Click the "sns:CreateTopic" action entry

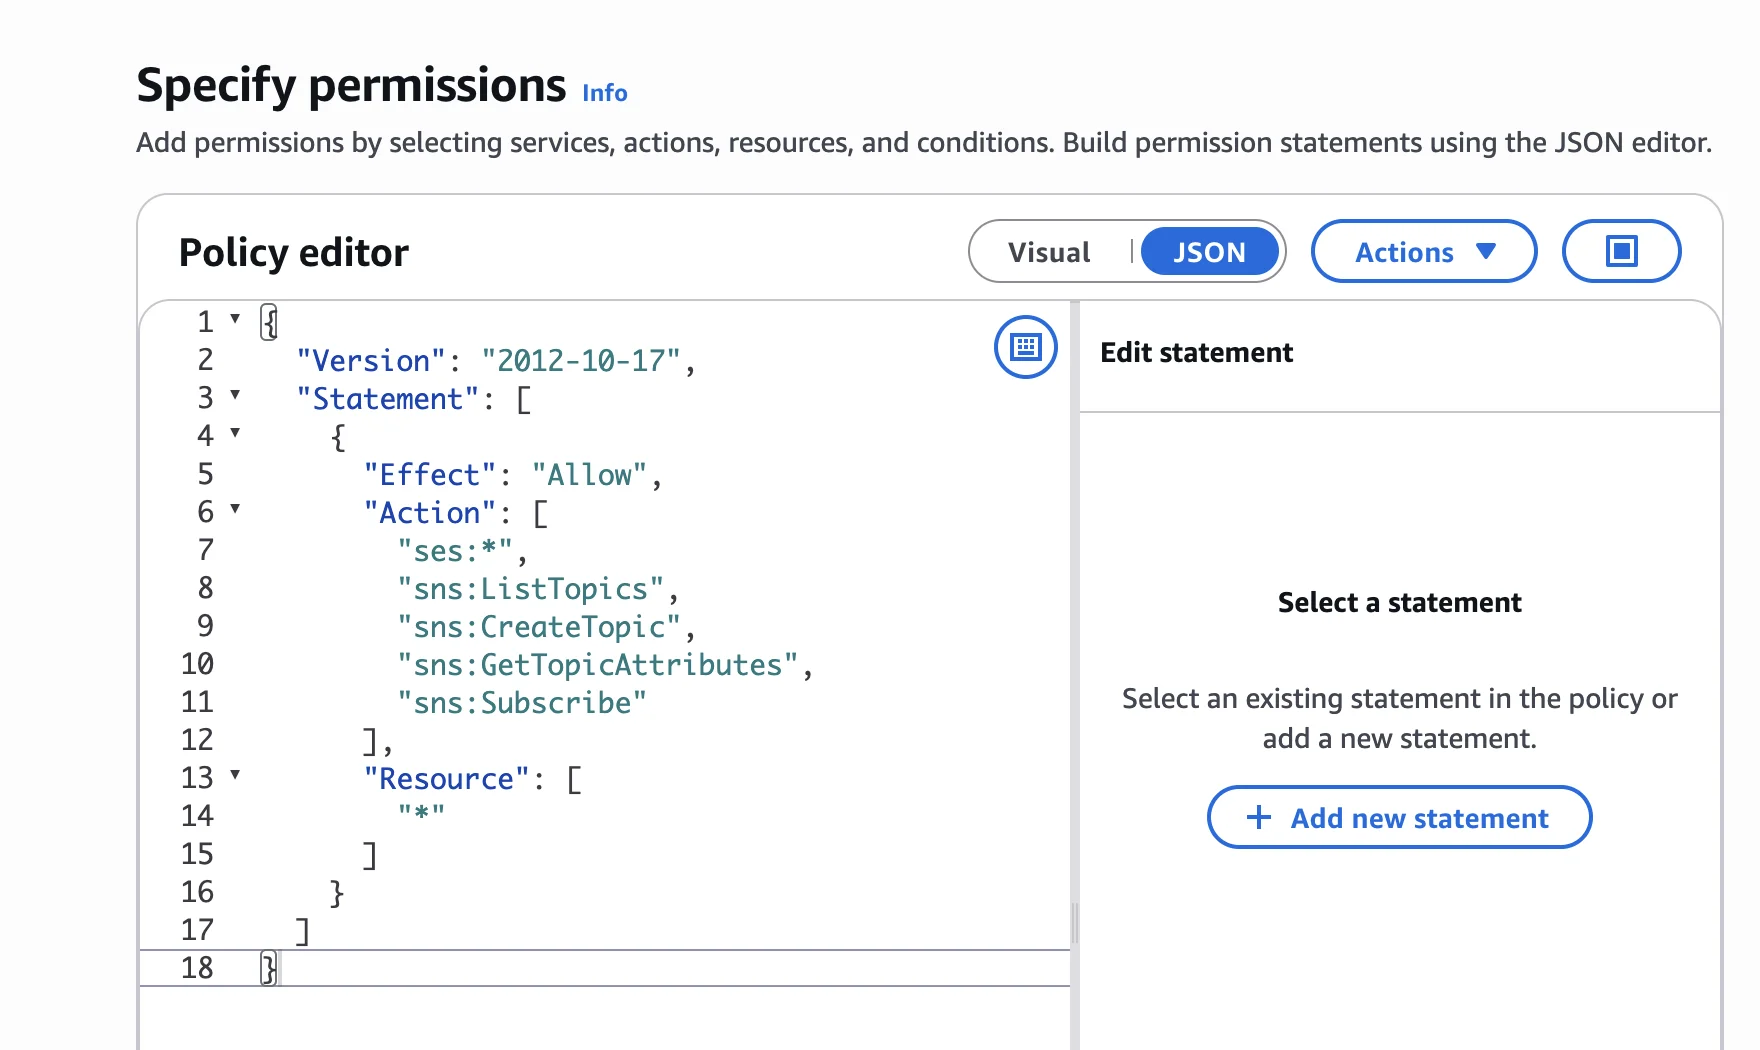tap(539, 626)
